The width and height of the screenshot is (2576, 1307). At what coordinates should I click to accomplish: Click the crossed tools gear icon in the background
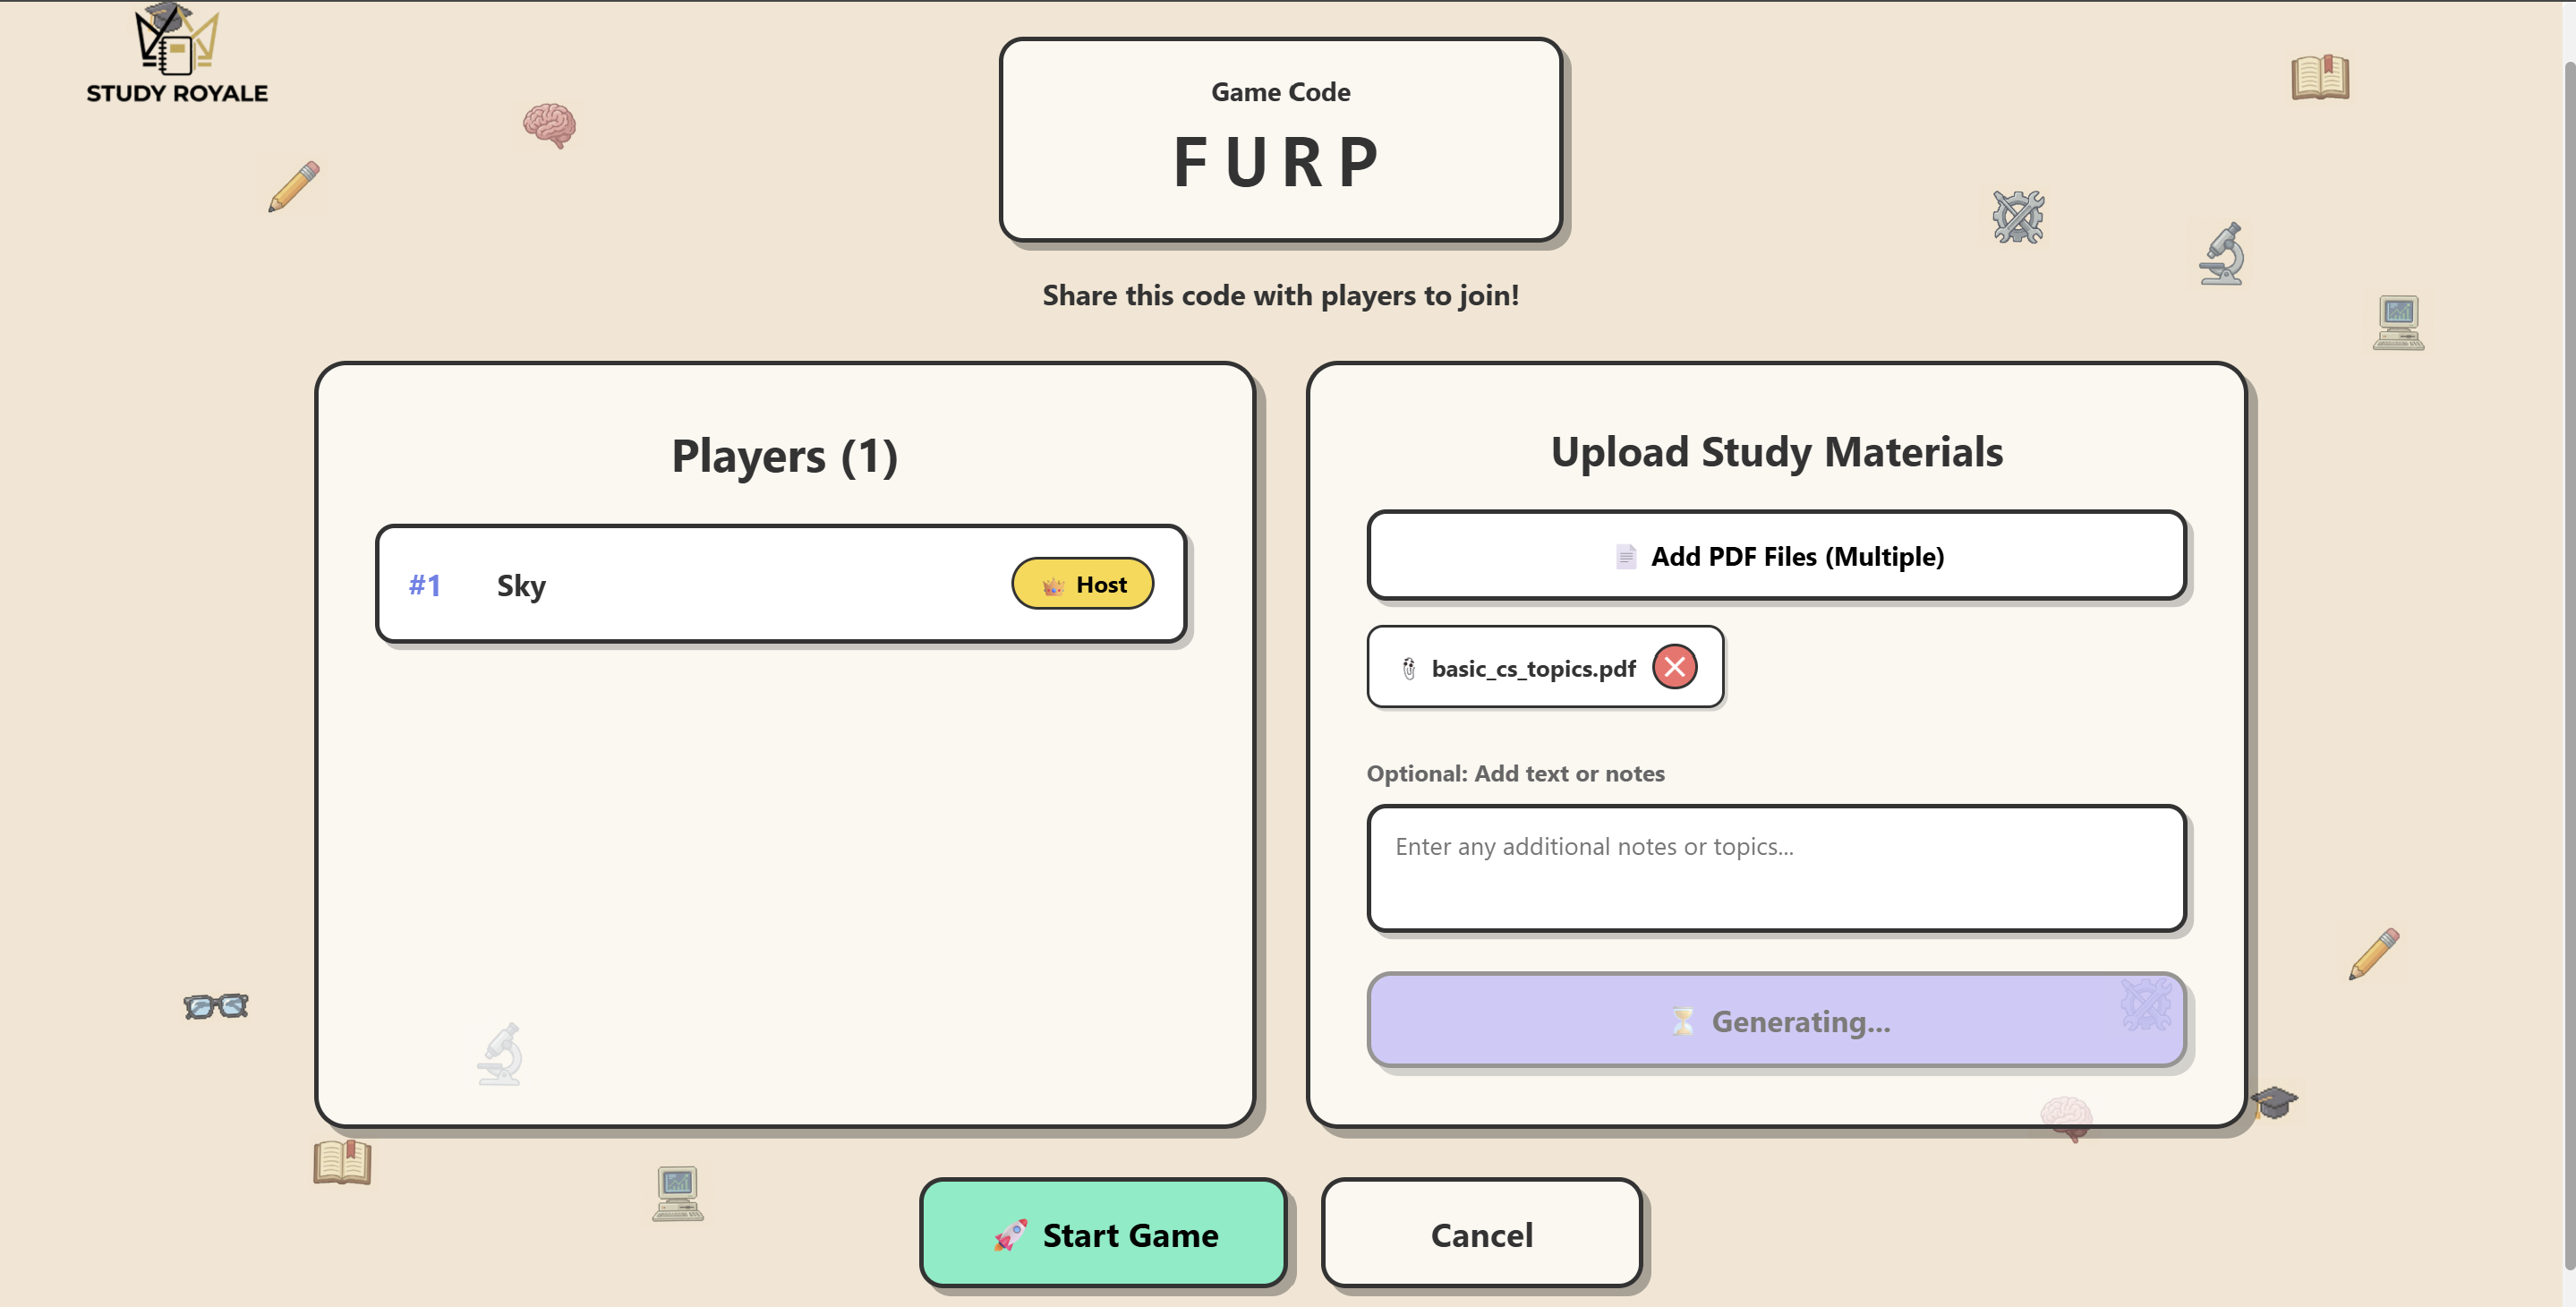pos(2018,217)
